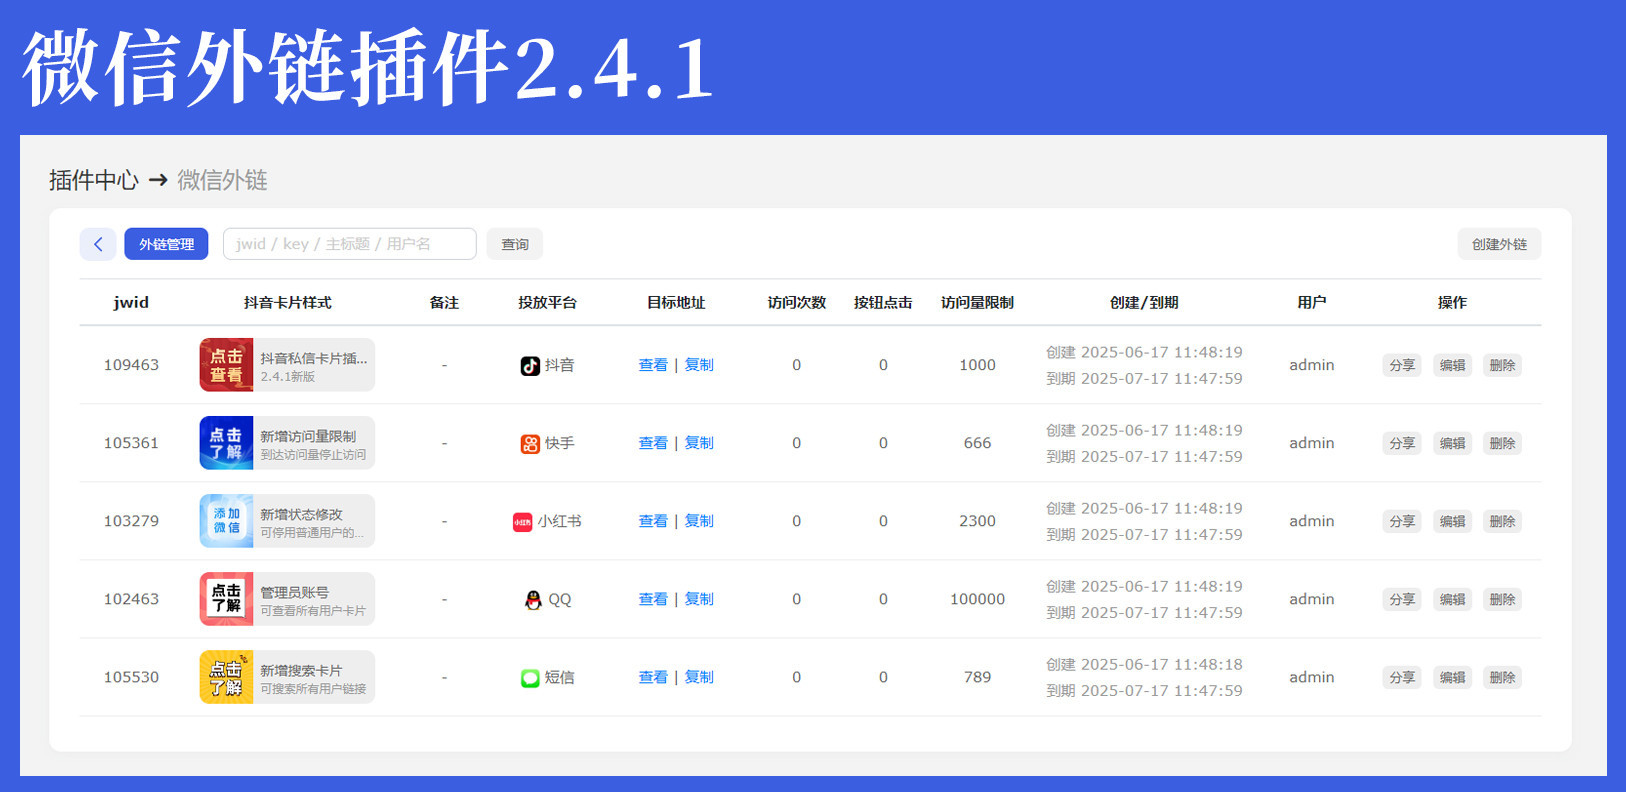Click the 创建/到期 column header
Image resolution: width=1626 pixels, height=792 pixels.
click(1144, 302)
